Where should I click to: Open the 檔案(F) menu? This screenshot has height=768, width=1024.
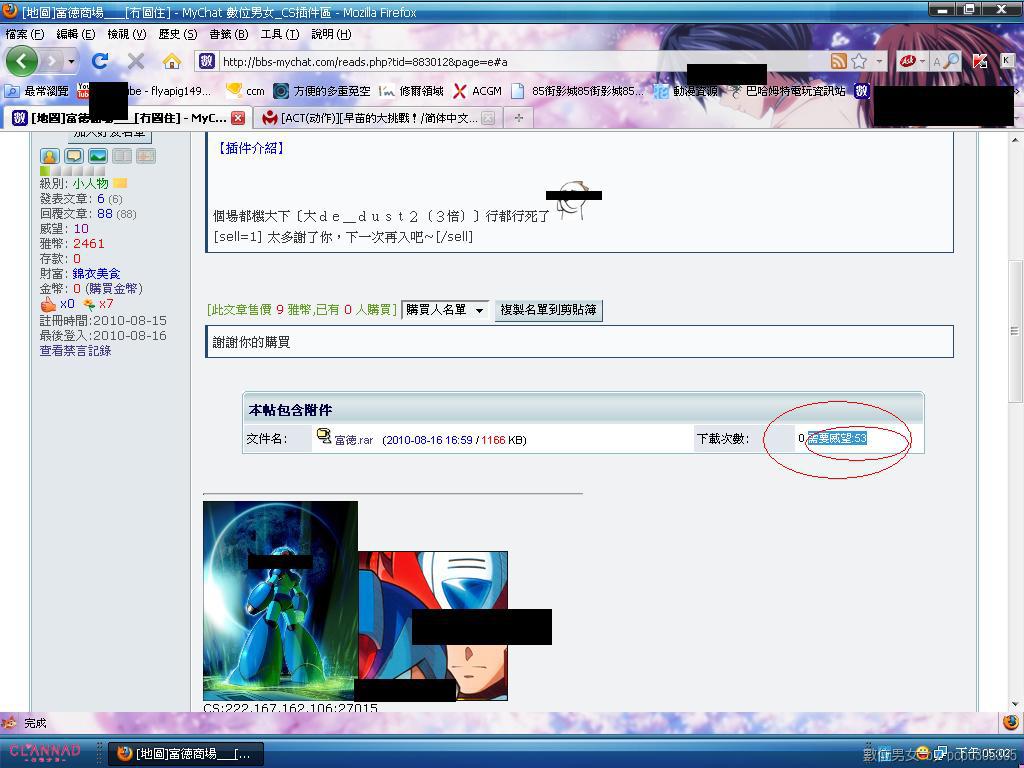click(25, 34)
